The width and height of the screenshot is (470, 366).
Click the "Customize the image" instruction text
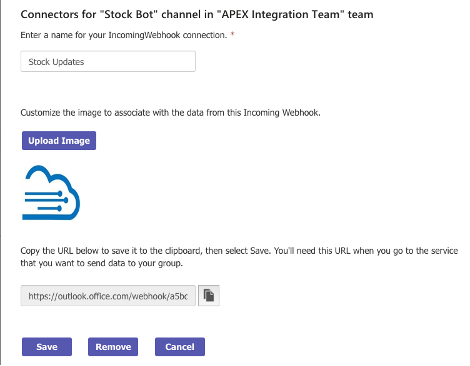pos(170,113)
